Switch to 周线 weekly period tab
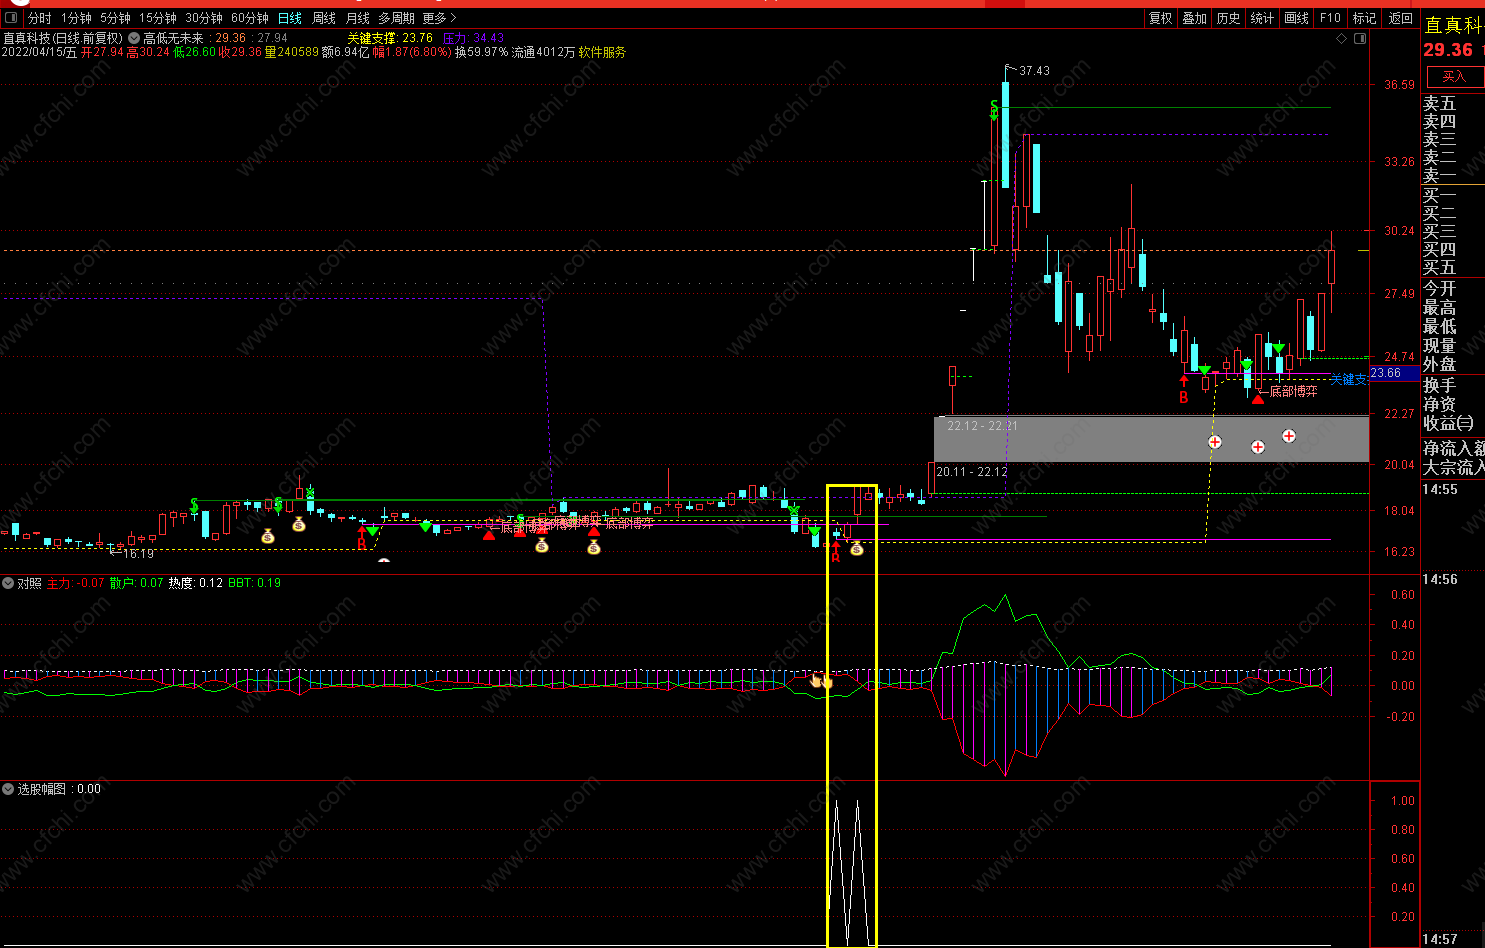The width and height of the screenshot is (1485, 948). pyautogui.click(x=324, y=18)
